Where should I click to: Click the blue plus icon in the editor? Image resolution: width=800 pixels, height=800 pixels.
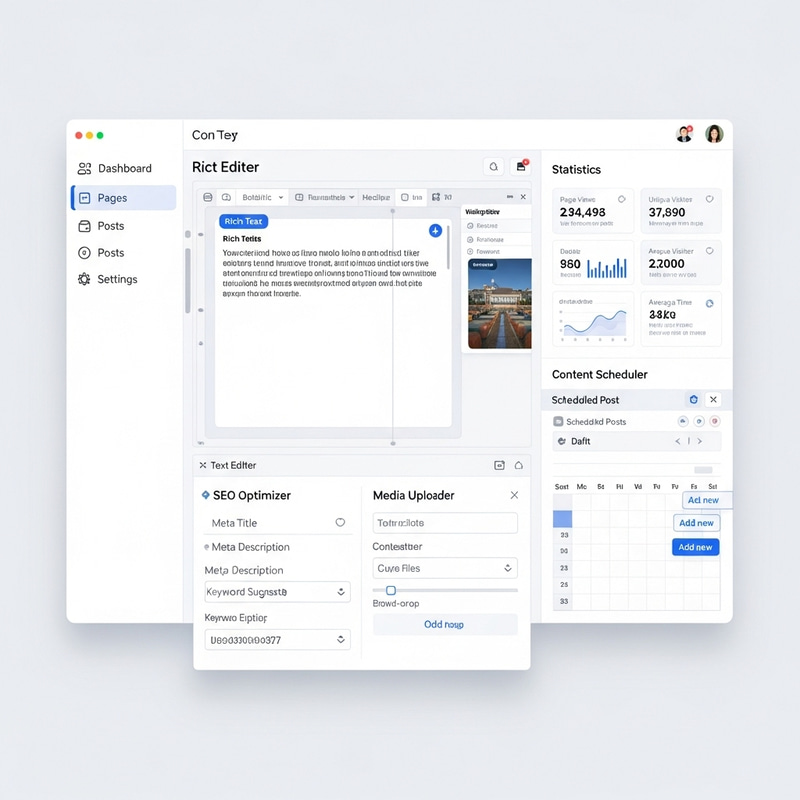[435, 231]
